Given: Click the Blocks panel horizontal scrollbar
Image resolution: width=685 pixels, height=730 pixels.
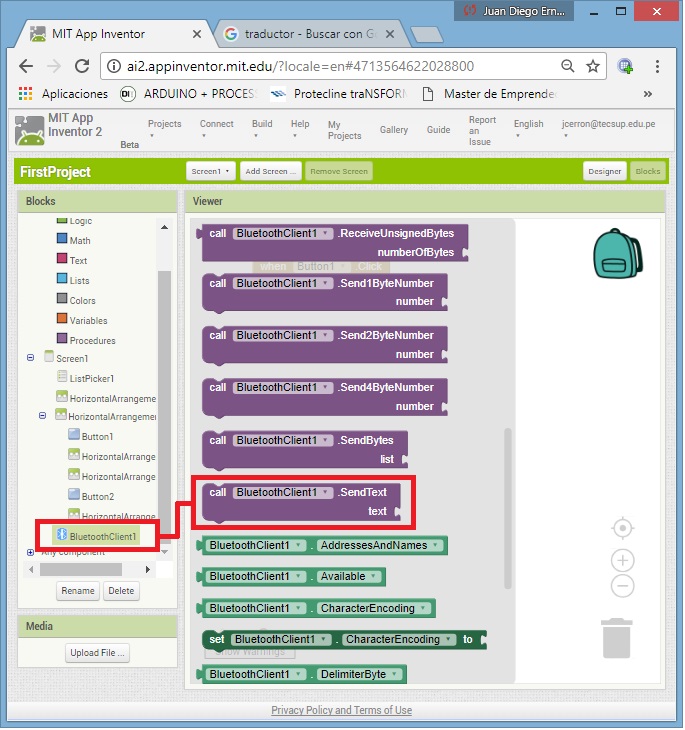Looking at the screenshot, I should 81,569.
